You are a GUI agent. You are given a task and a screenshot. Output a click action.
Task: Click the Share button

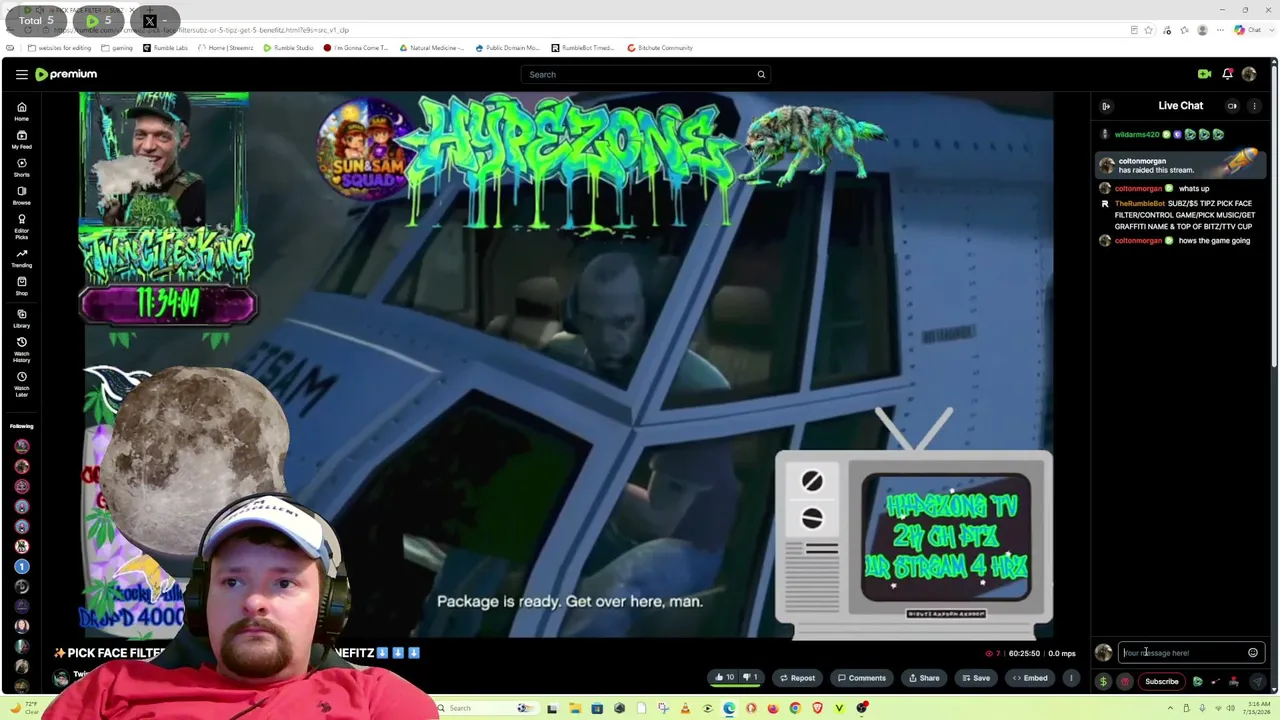tap(924, 678)
